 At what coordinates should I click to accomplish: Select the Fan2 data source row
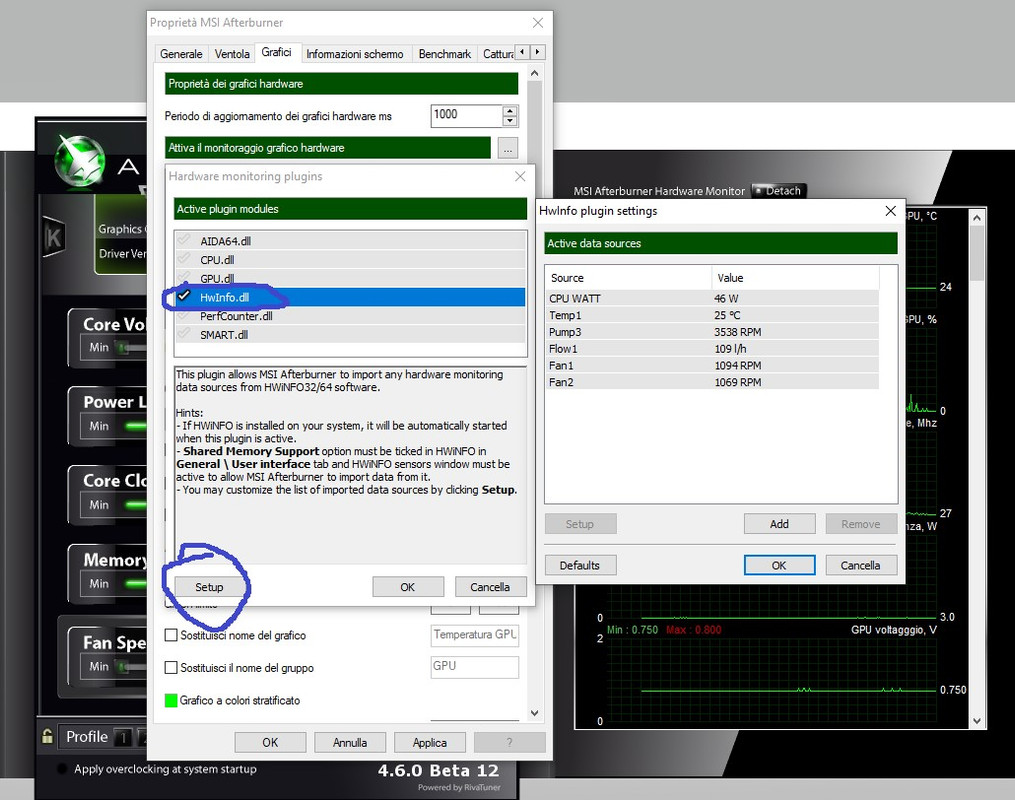(x=712, y=382)
